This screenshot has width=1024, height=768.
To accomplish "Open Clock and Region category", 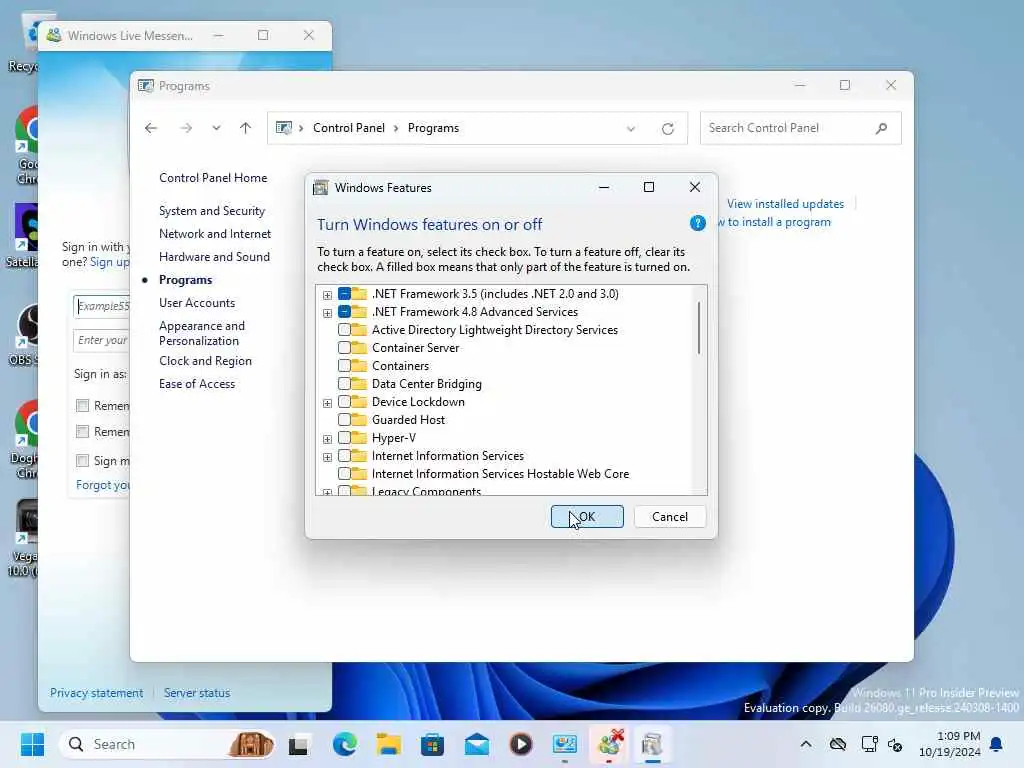I will [205, 361].
